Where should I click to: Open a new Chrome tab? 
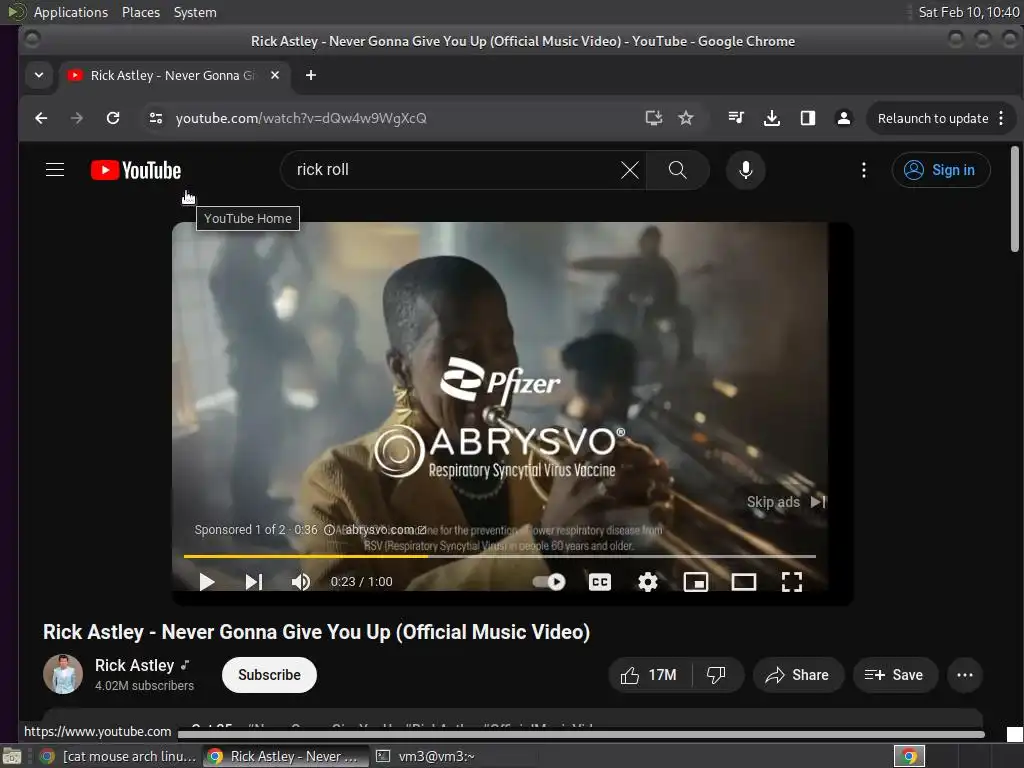pos(311,75)
